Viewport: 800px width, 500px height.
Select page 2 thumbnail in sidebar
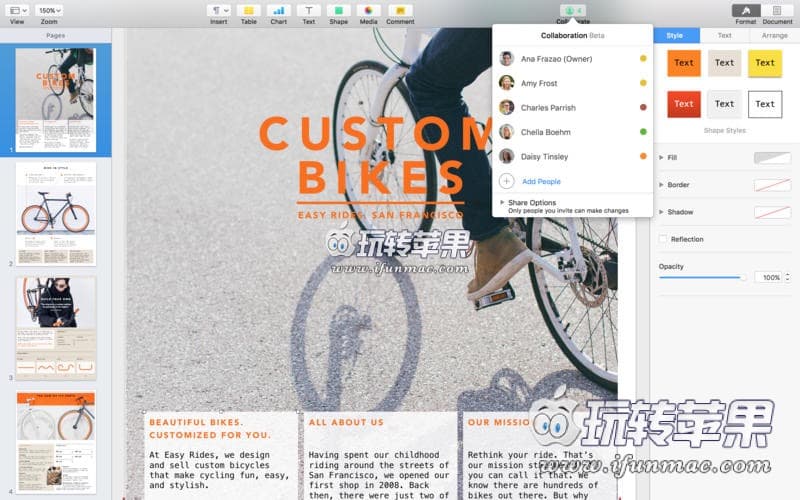point(56,211)
